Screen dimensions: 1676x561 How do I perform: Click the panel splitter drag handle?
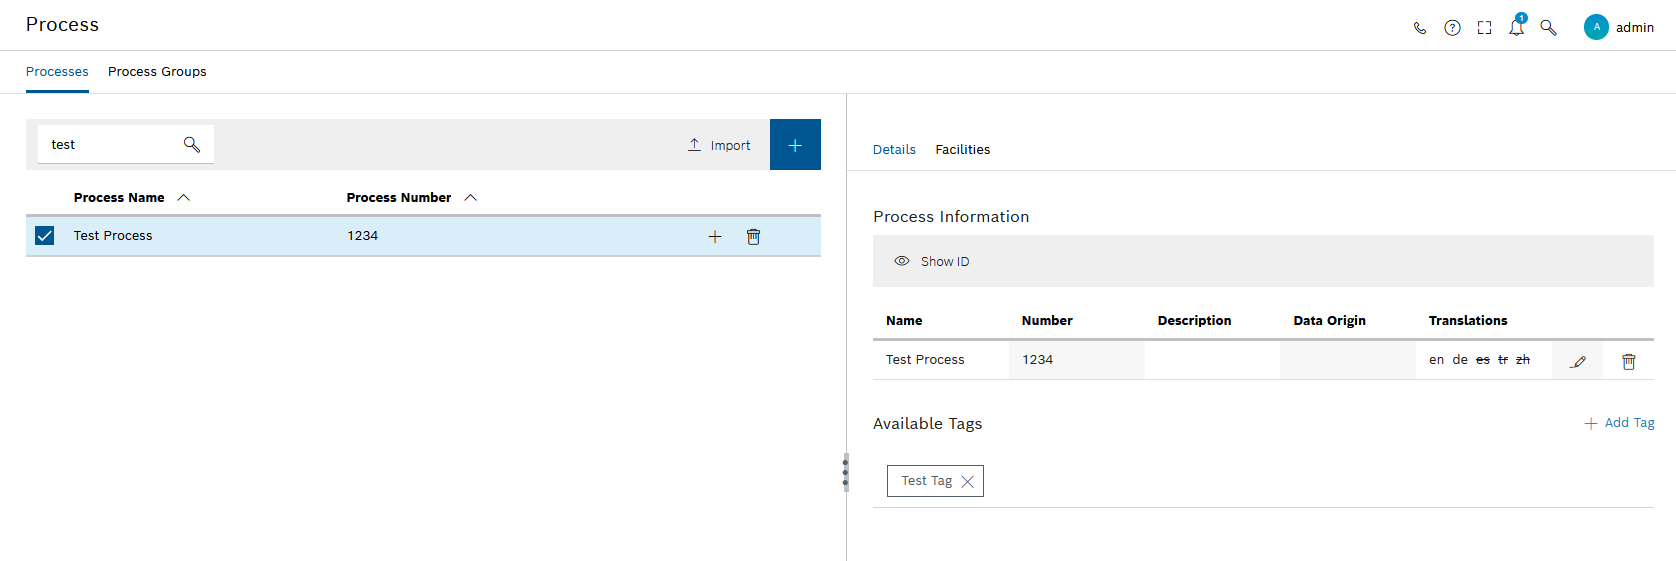point(845,472)
